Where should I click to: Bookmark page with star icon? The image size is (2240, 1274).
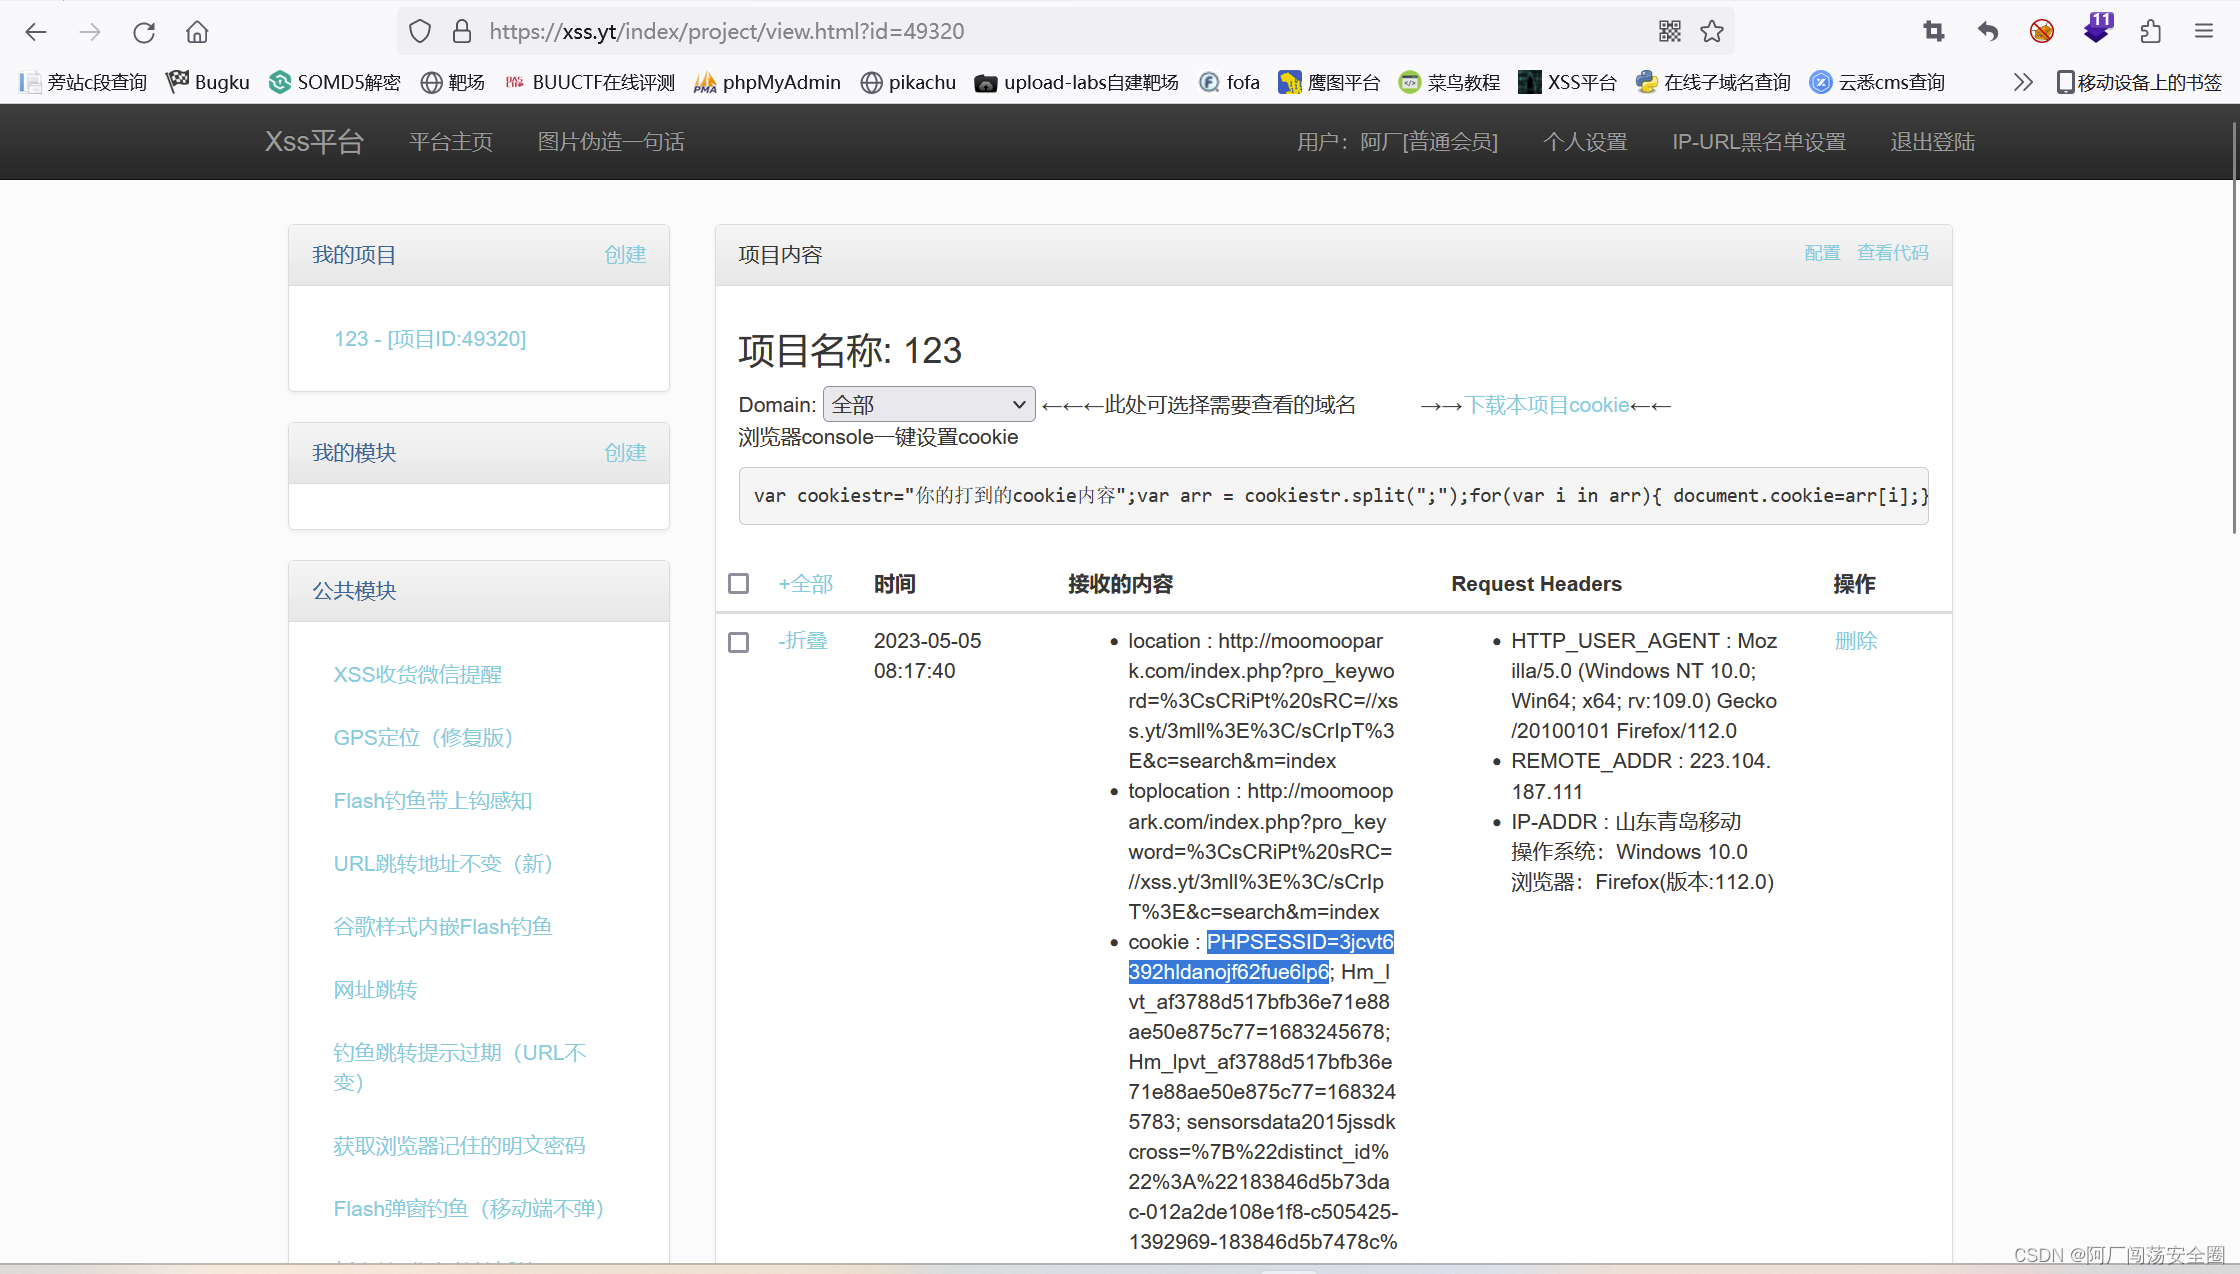point(1712,32)
